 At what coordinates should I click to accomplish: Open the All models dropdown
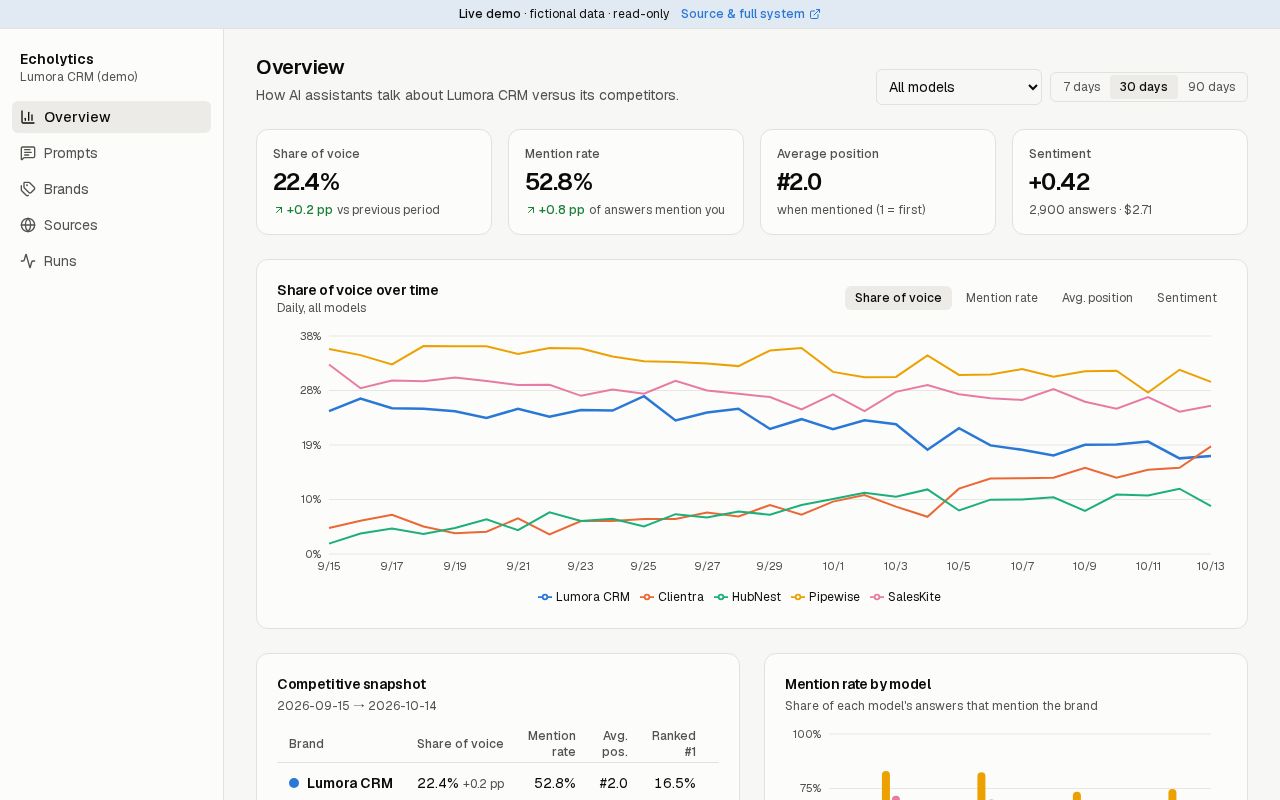[x=959, y=87]
